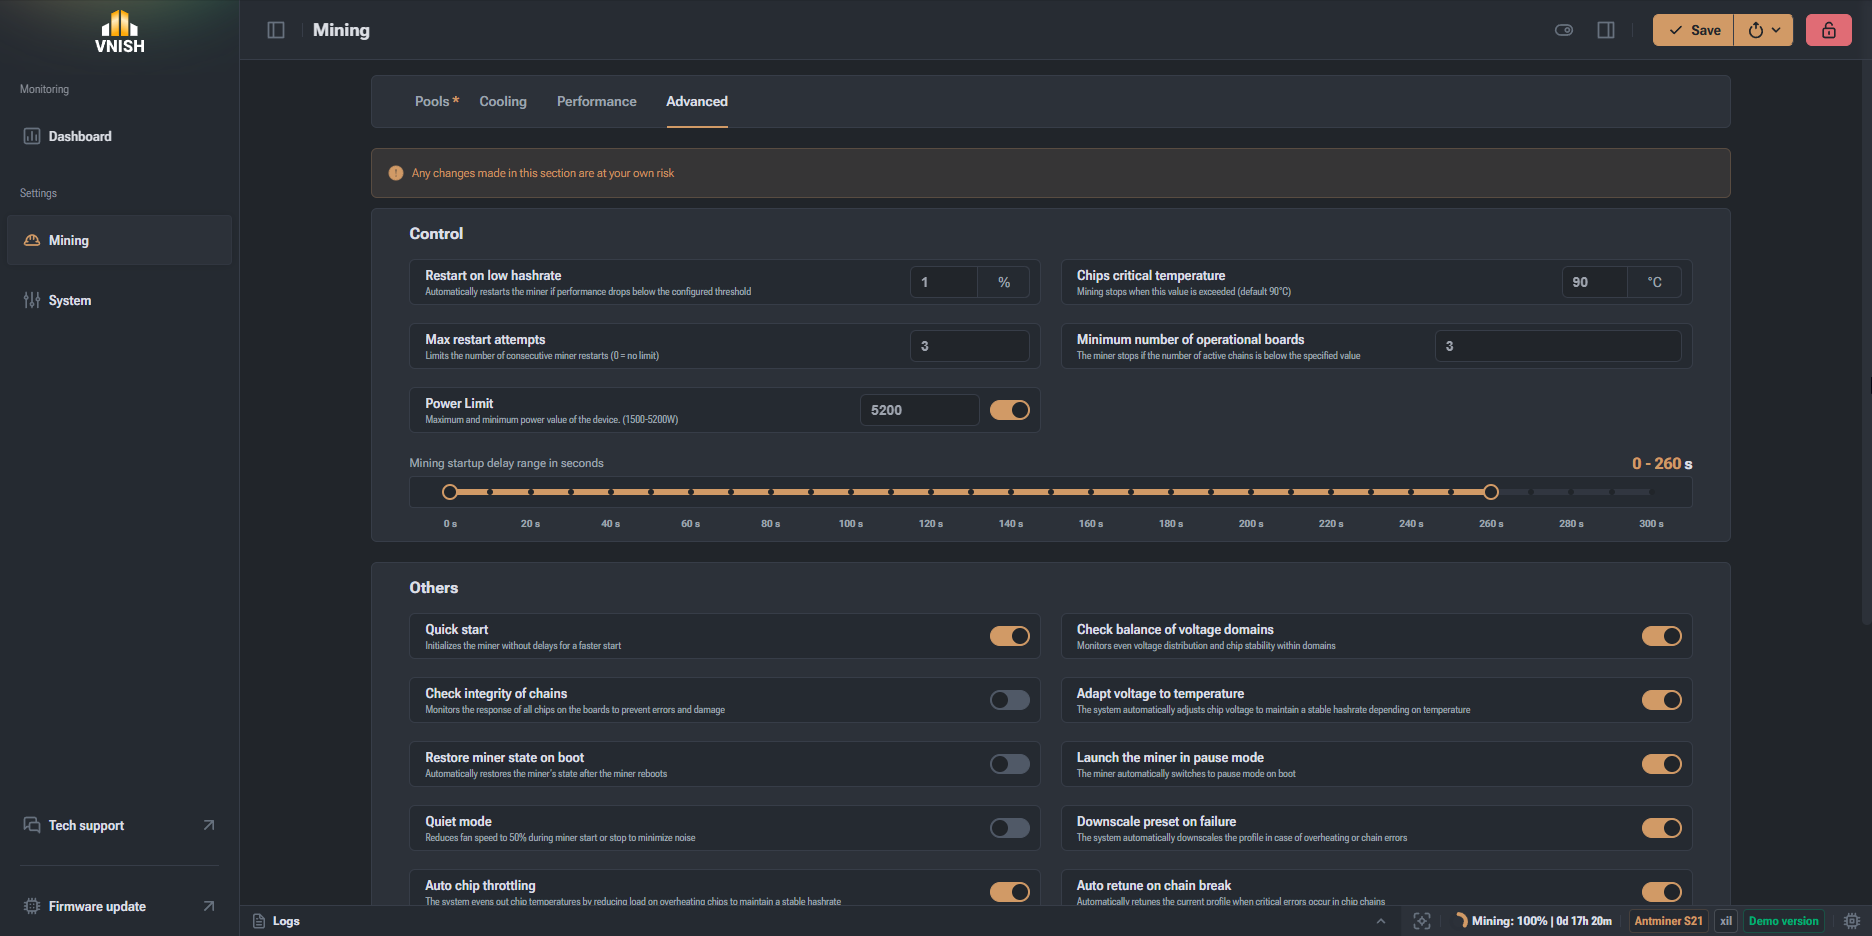This screenshot has width=1872, height=936.
Task: Collapse the left sidebar panel icon
Action: 276,30
